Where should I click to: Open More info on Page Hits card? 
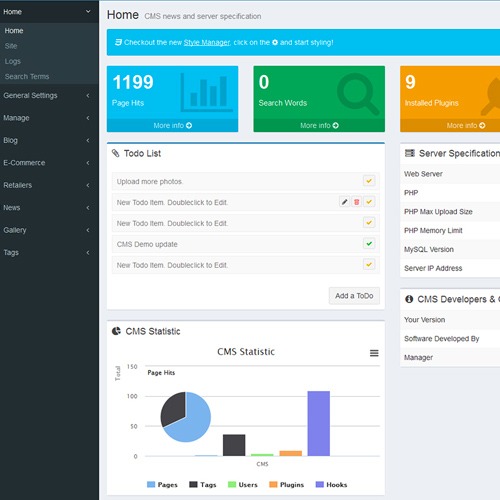pos(172,125)
